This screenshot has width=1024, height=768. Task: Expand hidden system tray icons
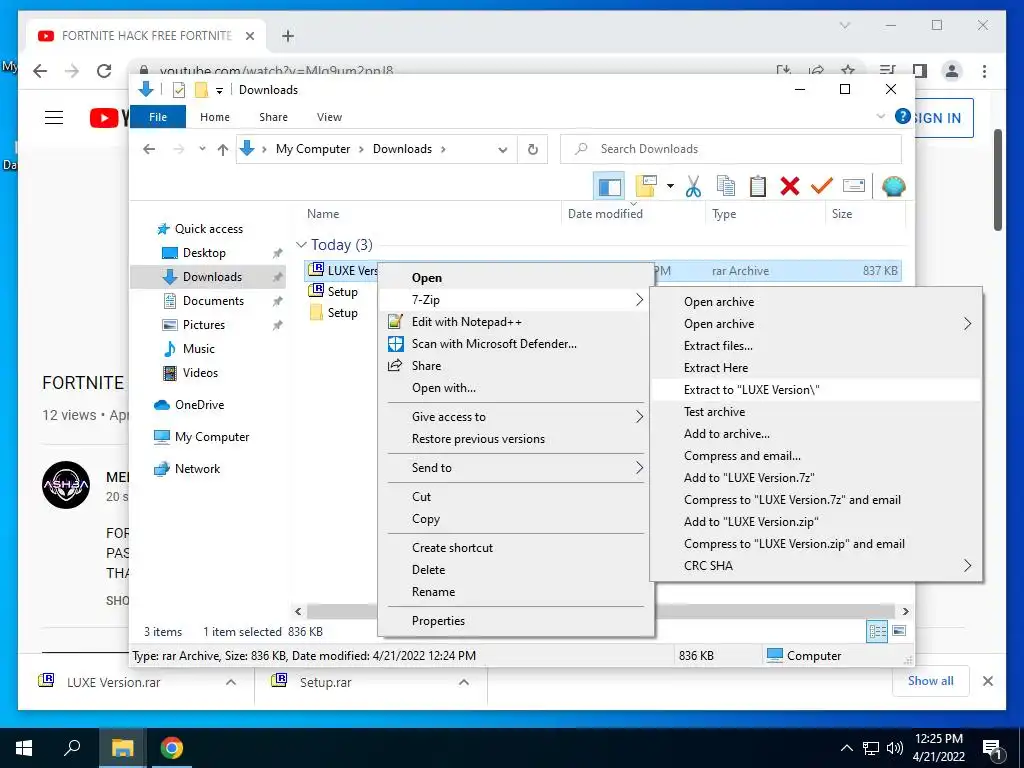tap(846, 748)
